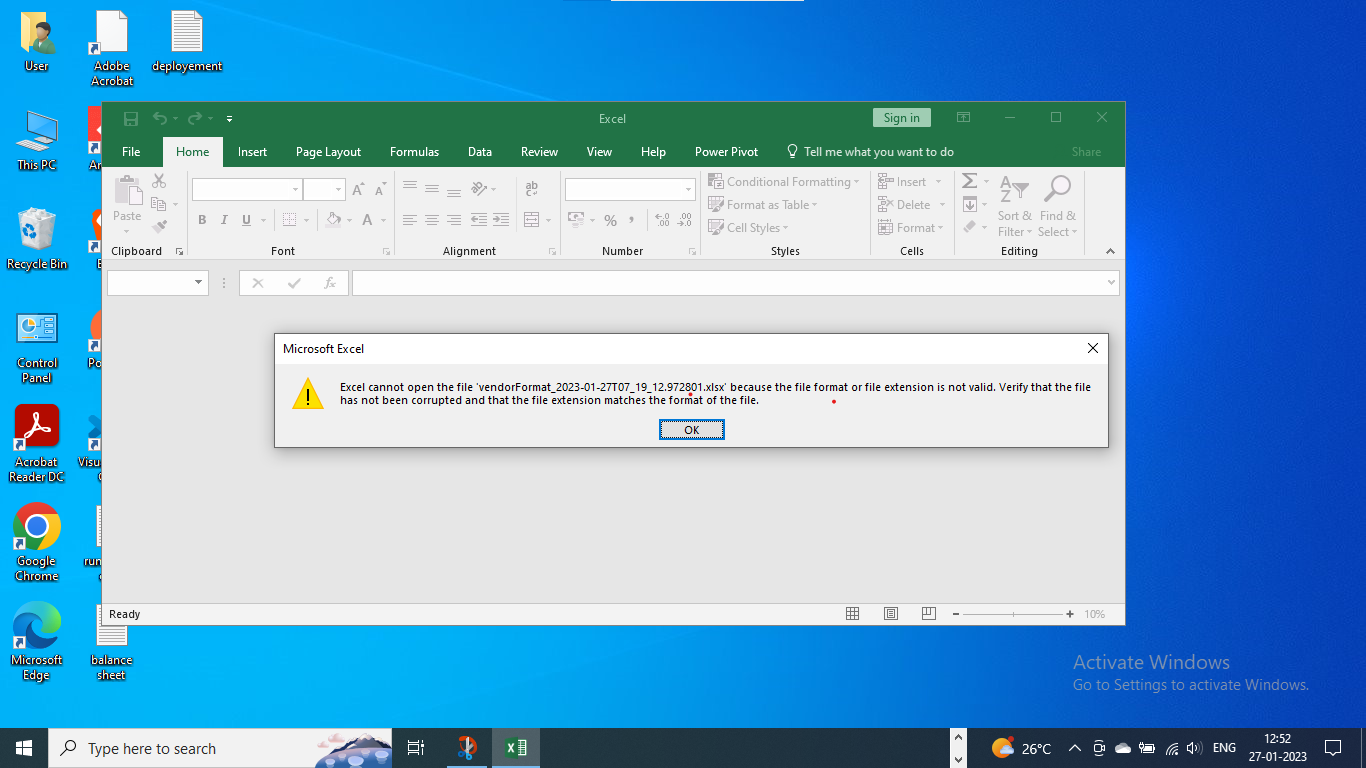Screen dimensions: 1366x768
Task: Open the File menu
Action: (131, 152)
